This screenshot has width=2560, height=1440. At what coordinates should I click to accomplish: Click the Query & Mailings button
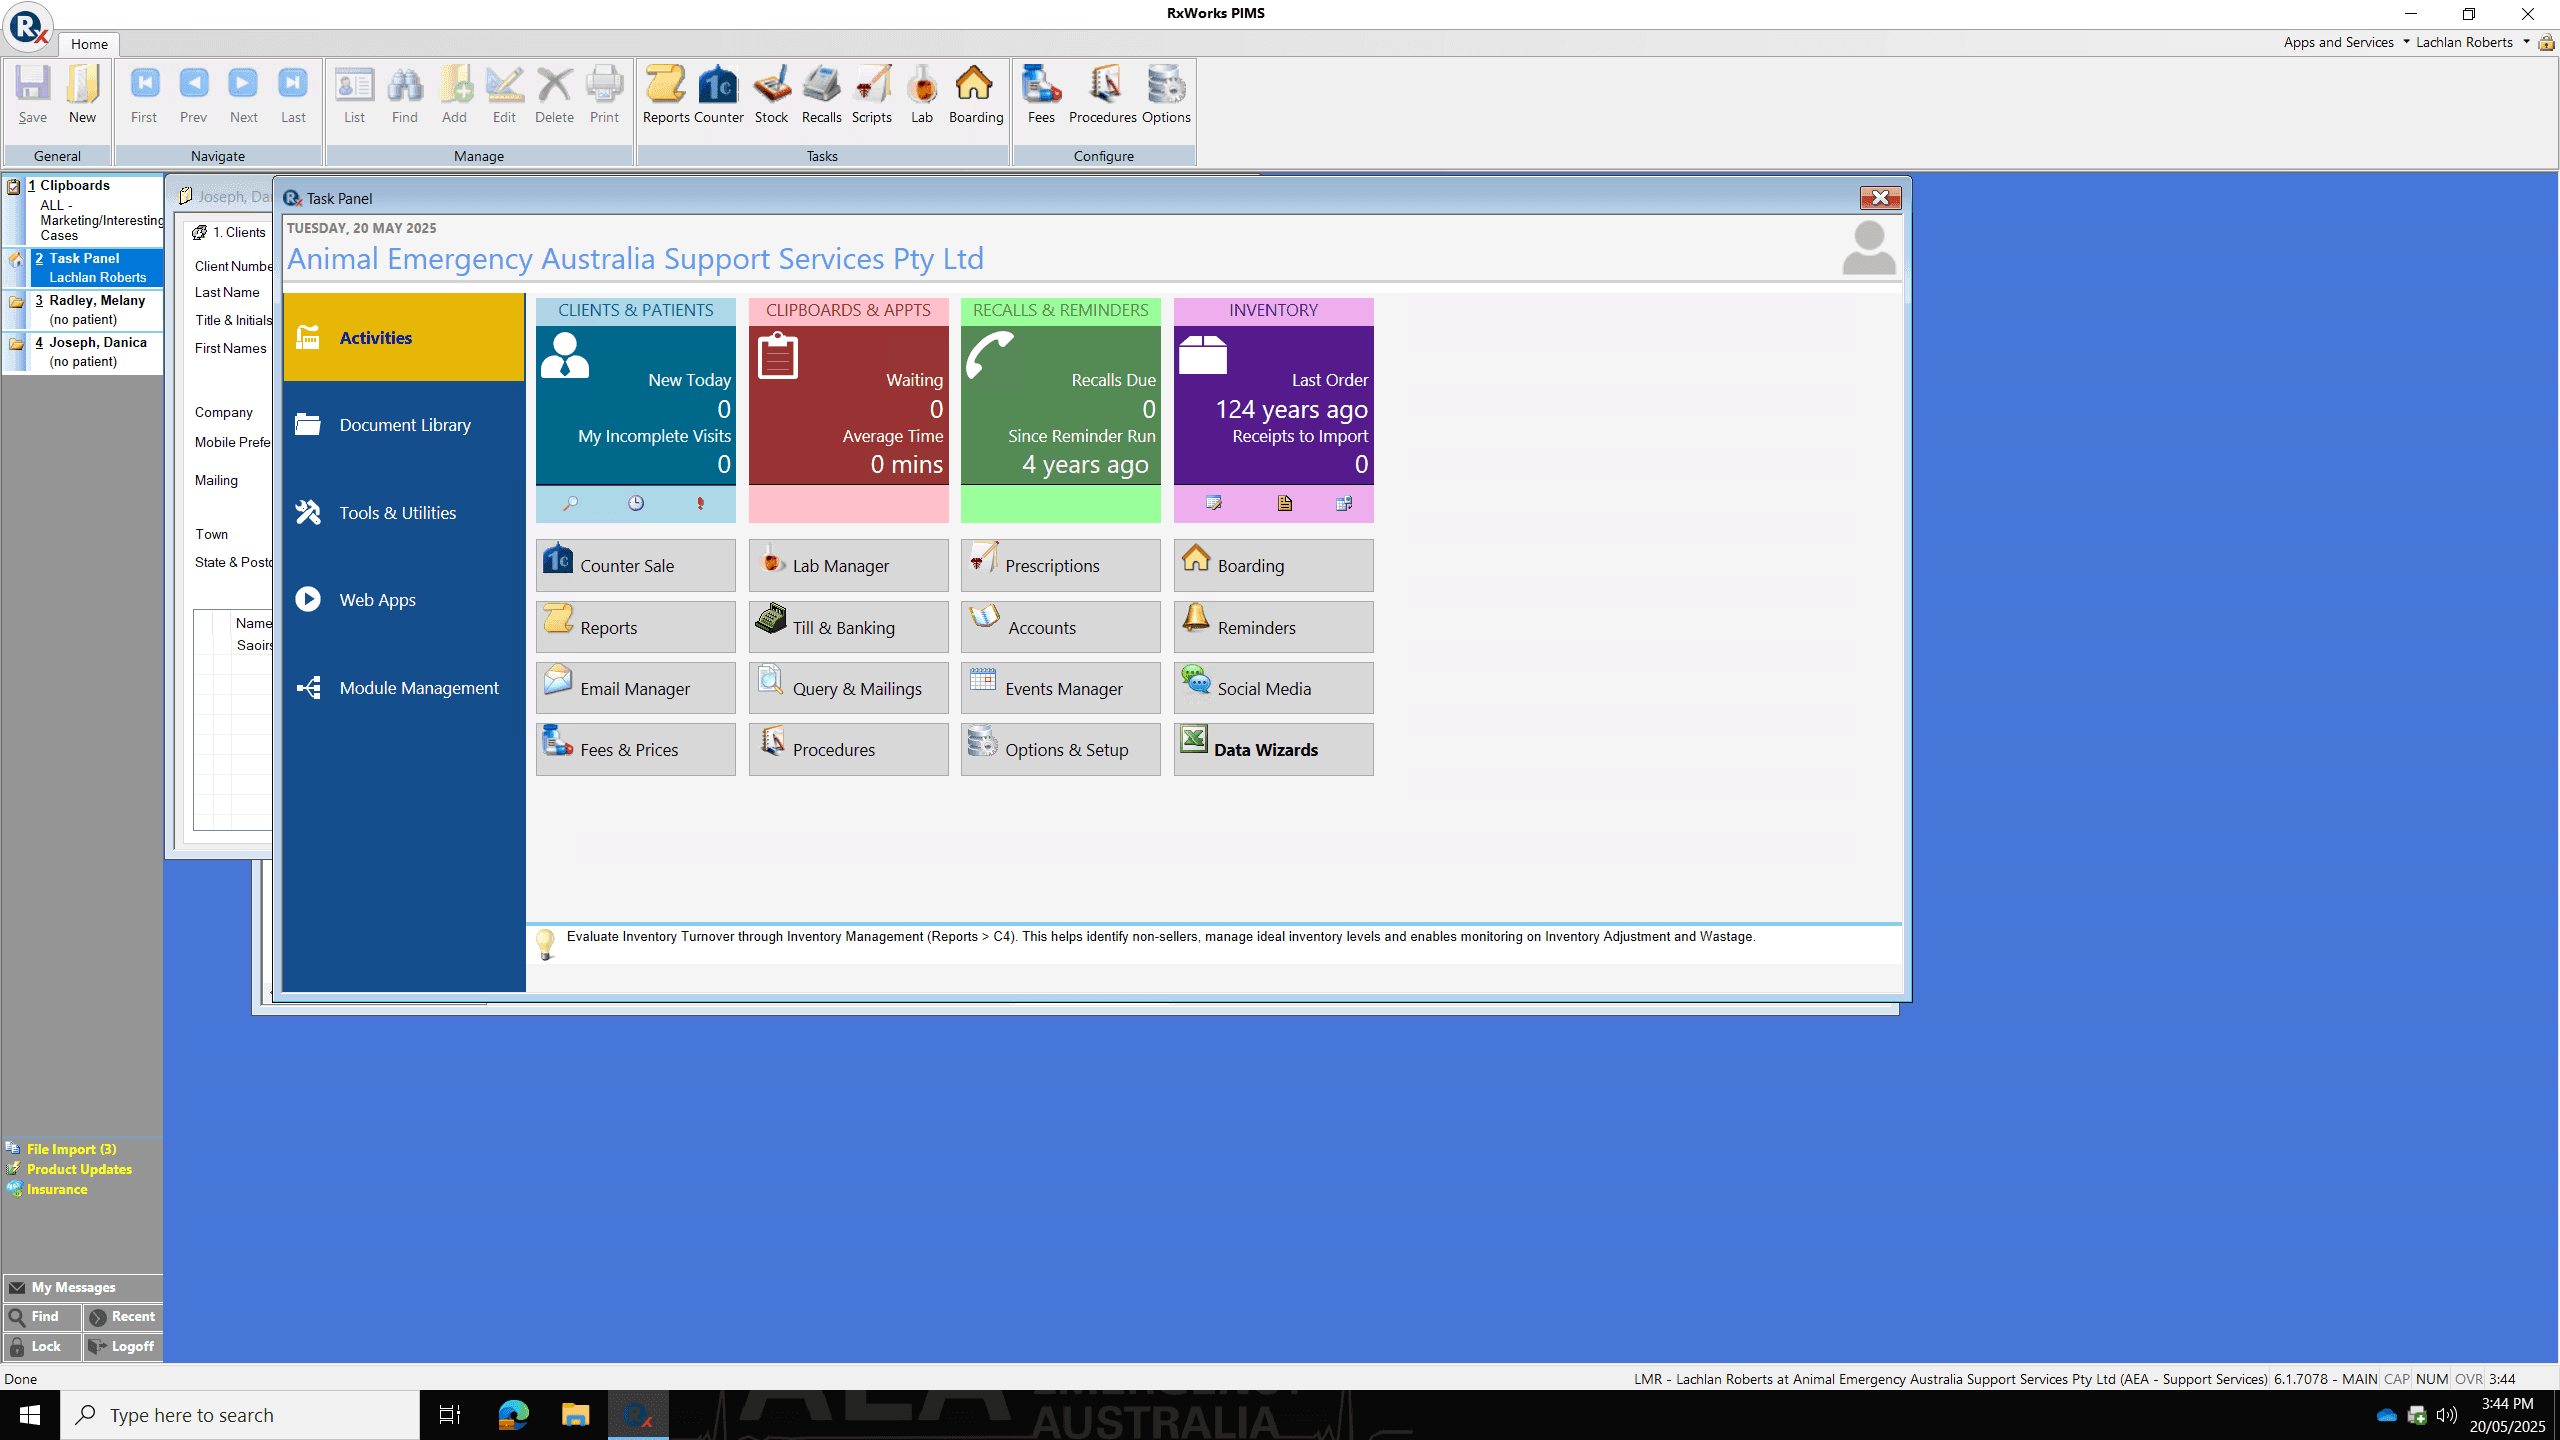[x=848, y=688]
